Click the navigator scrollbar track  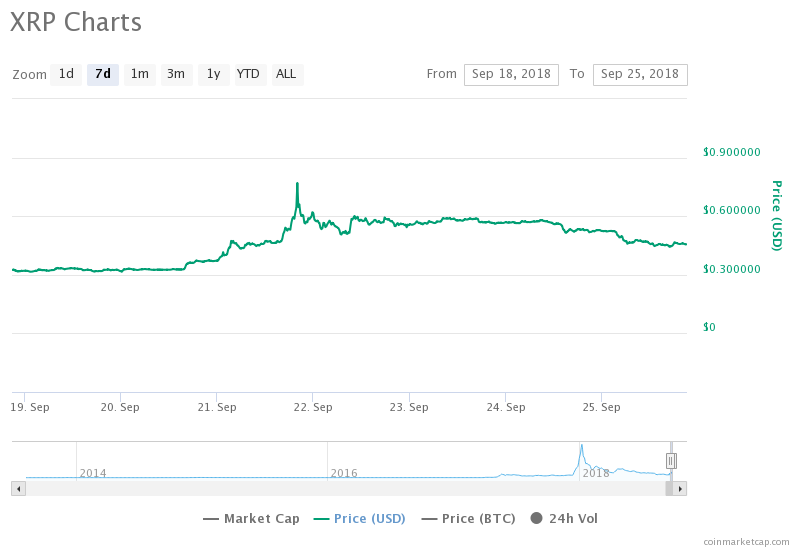click(340, 488)
